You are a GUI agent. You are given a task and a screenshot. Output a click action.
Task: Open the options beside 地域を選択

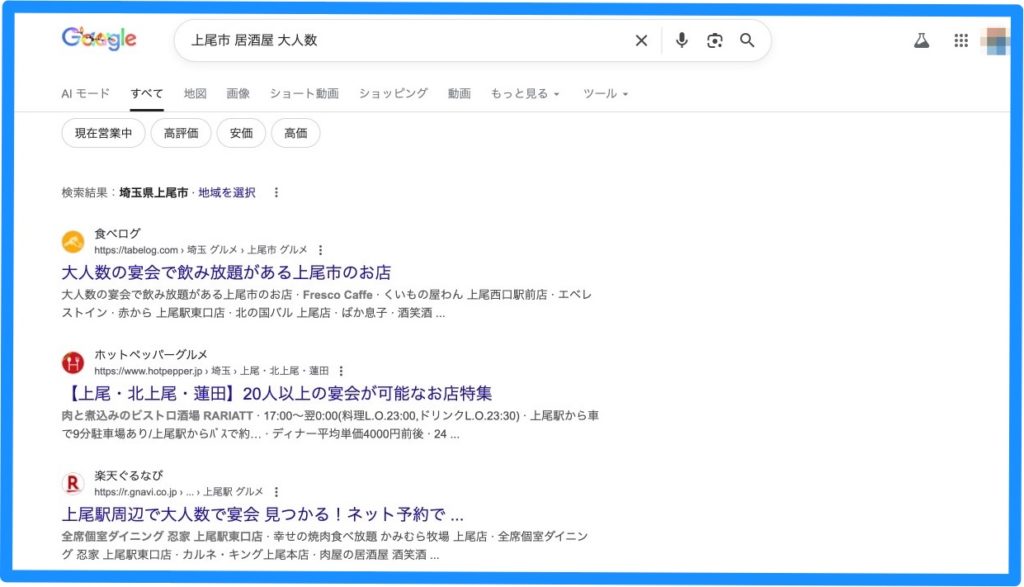(276, 193)
